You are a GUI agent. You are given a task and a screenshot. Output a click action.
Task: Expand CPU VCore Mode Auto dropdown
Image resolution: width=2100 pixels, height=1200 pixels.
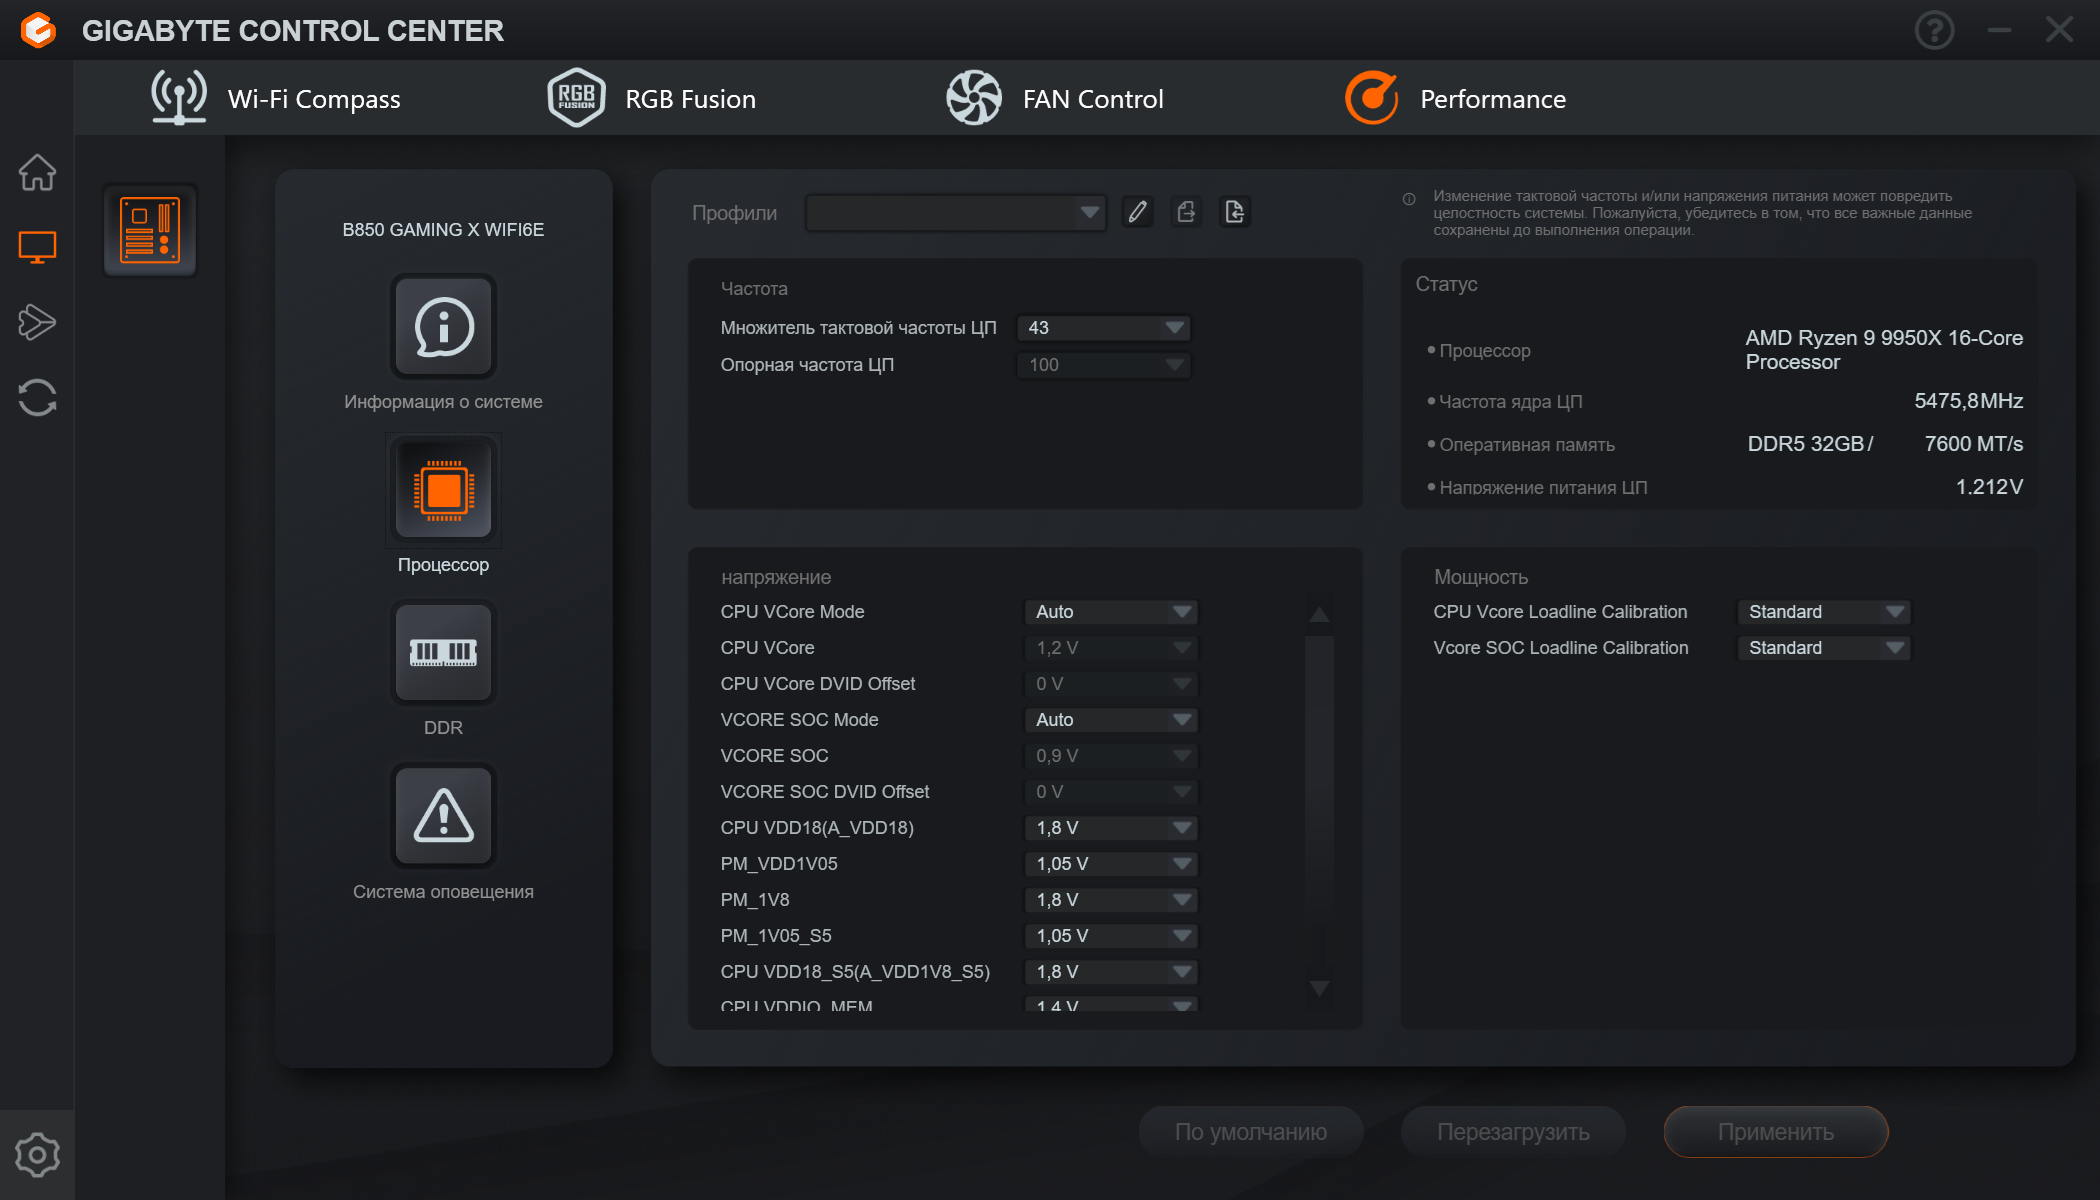(1111, 612)
